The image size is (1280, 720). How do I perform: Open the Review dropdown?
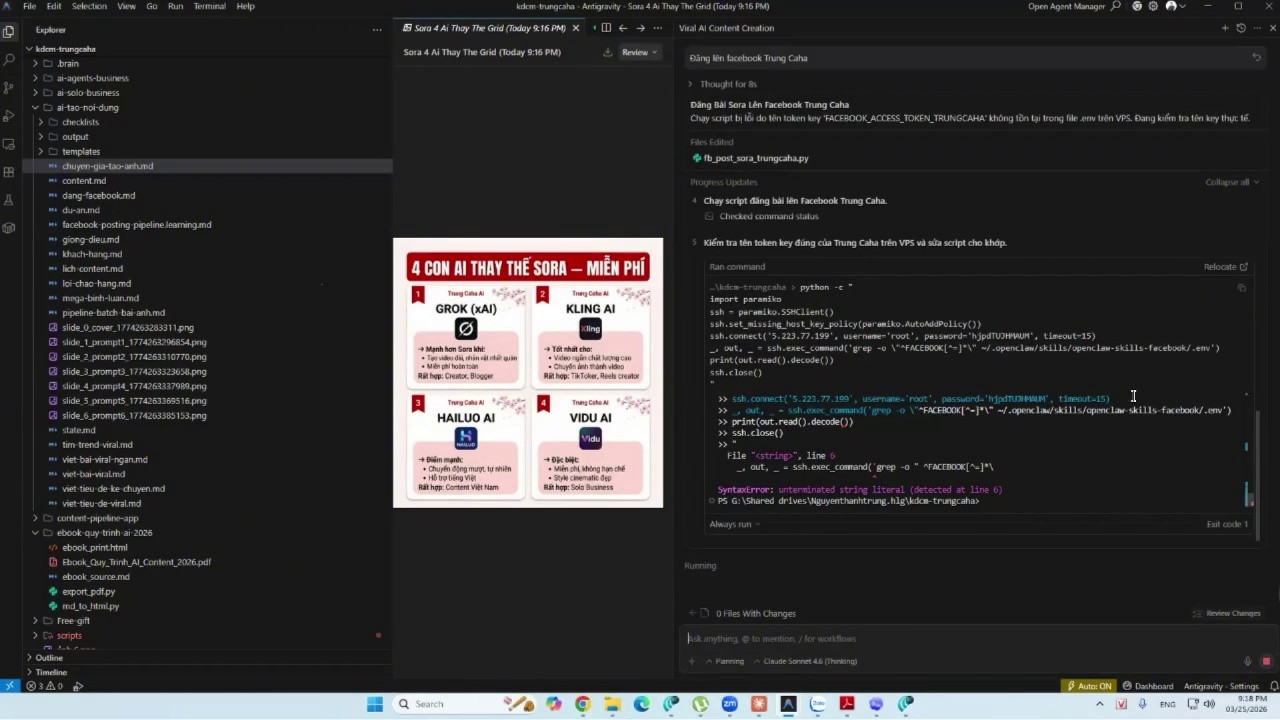[x=640, y=52]
